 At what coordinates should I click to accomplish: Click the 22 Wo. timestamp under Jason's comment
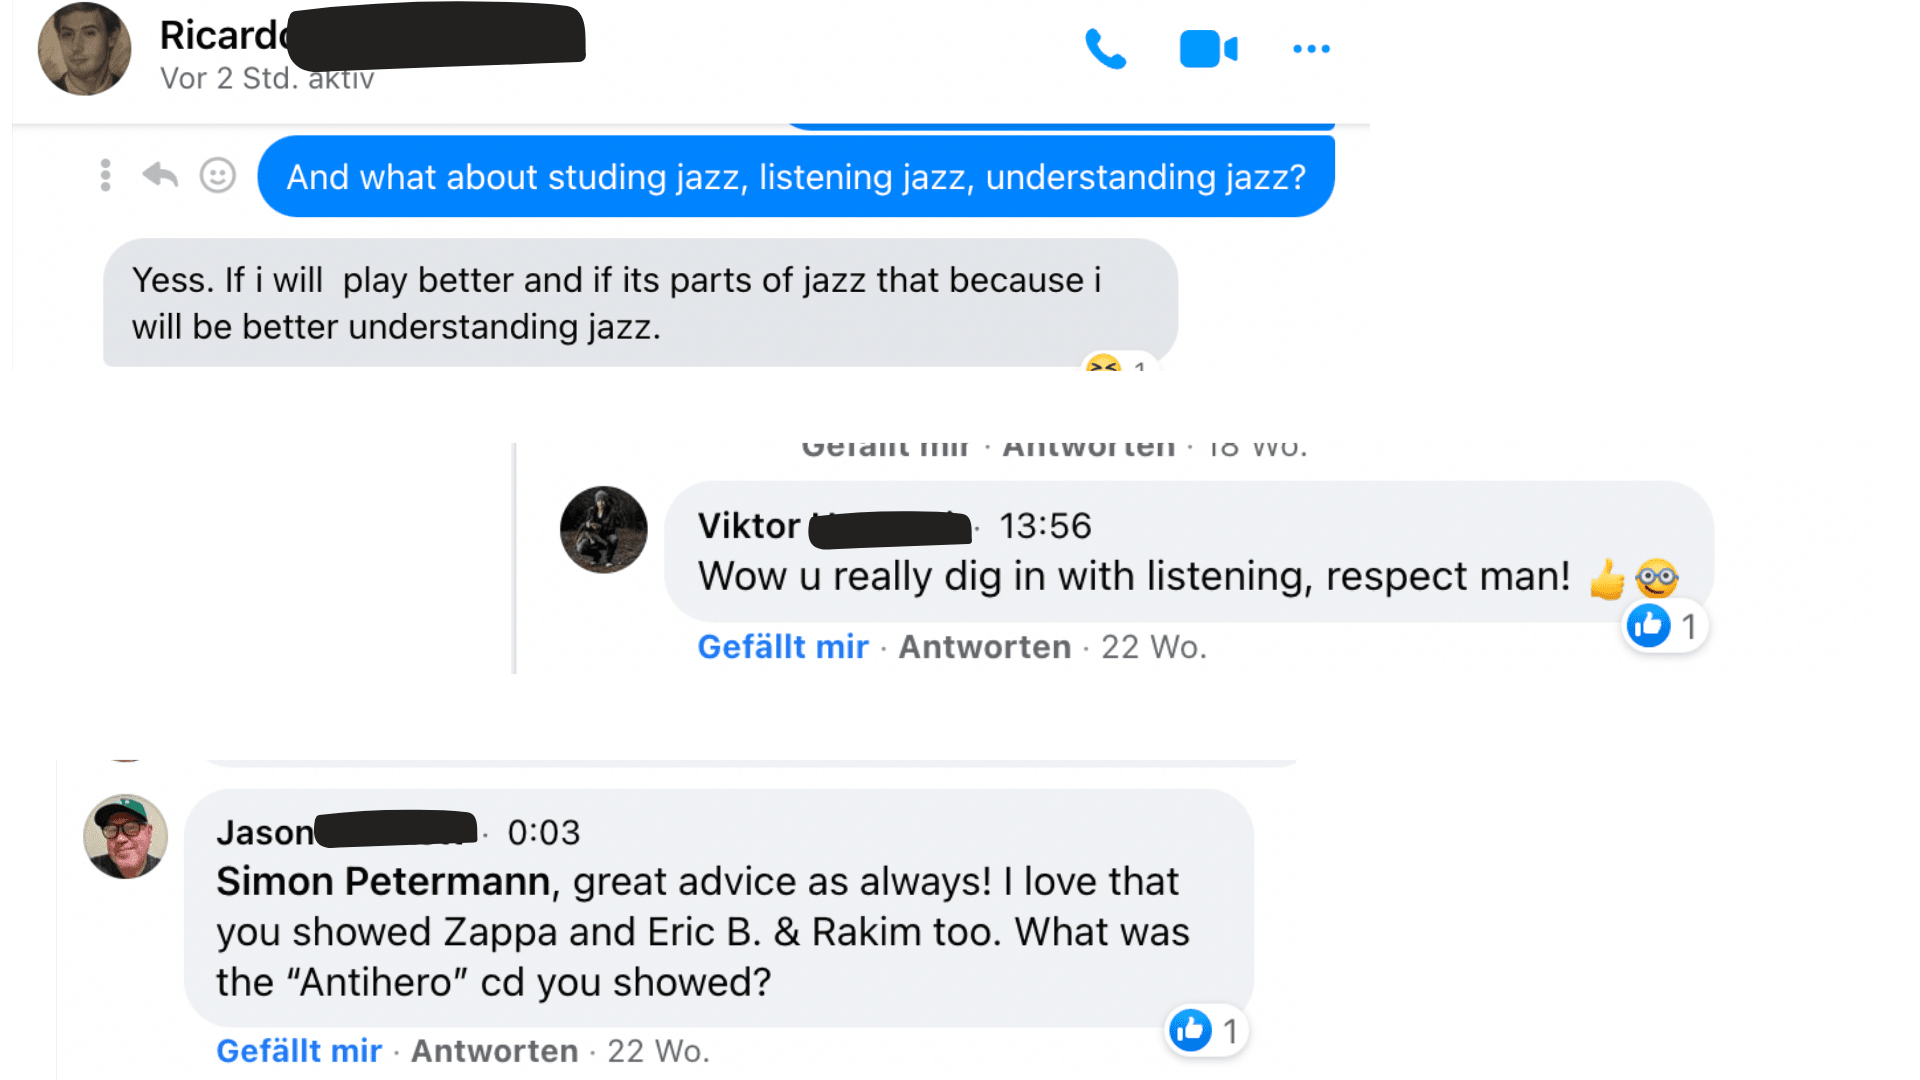[658, 1051]
